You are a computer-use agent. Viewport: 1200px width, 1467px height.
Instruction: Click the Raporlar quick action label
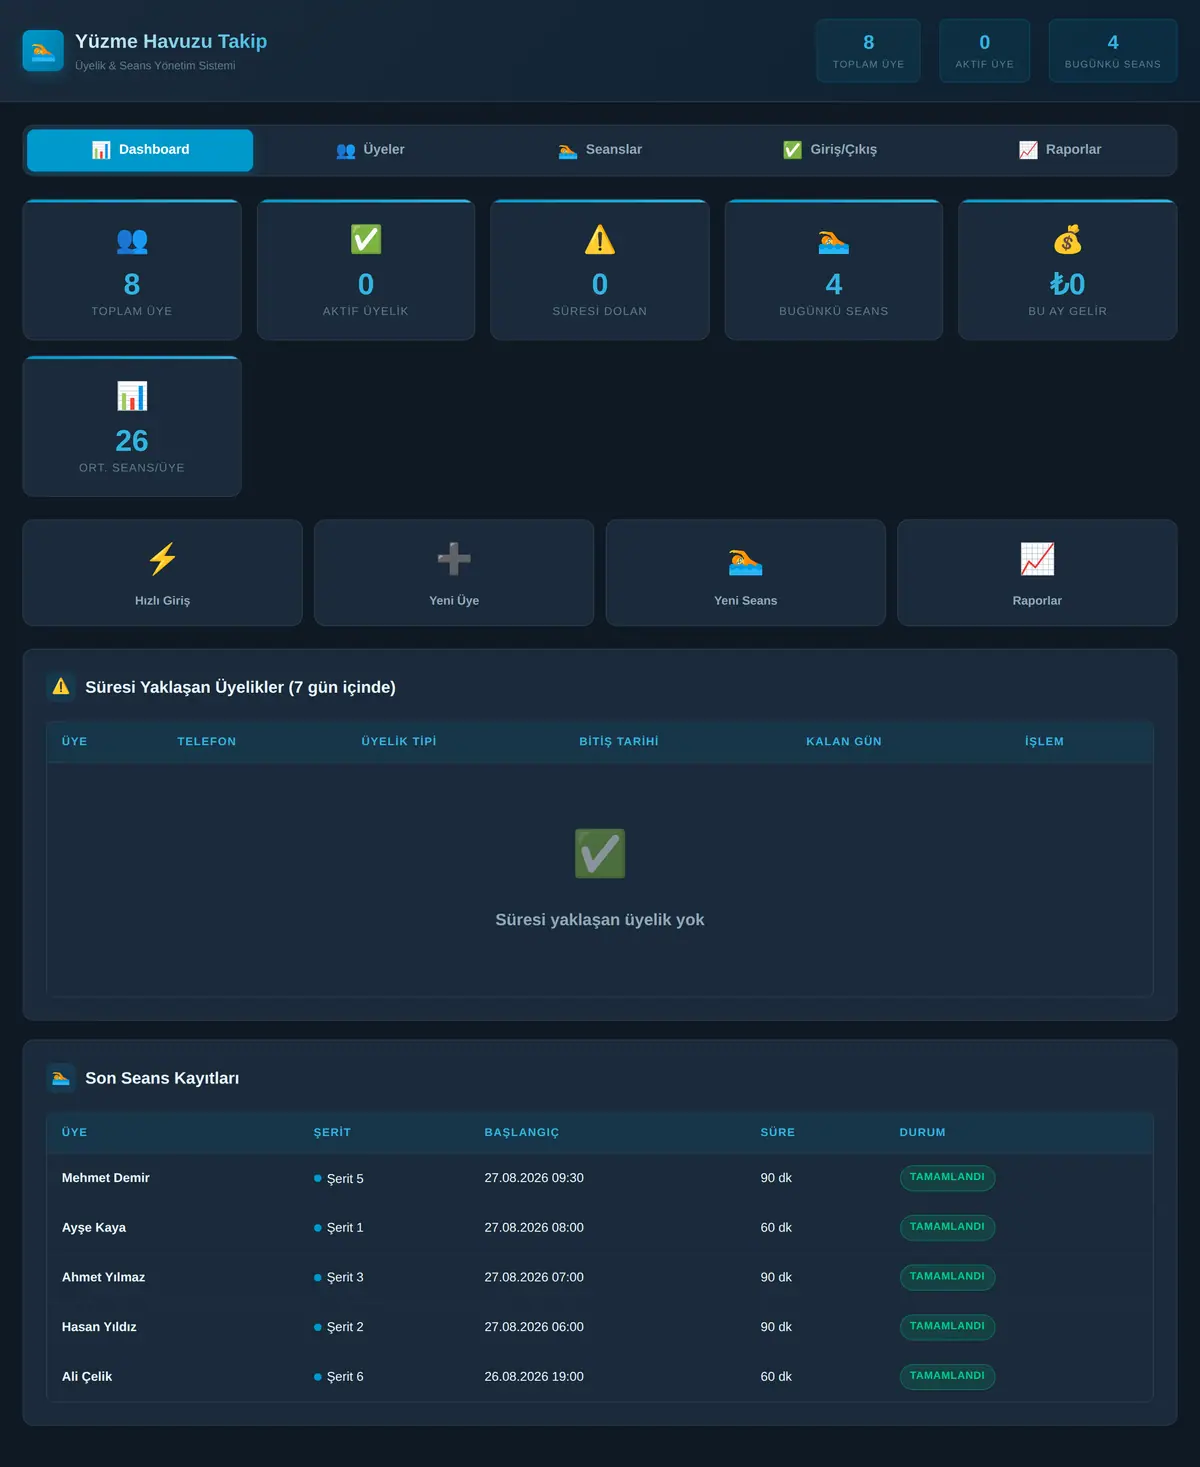[x=1037, y=601]
